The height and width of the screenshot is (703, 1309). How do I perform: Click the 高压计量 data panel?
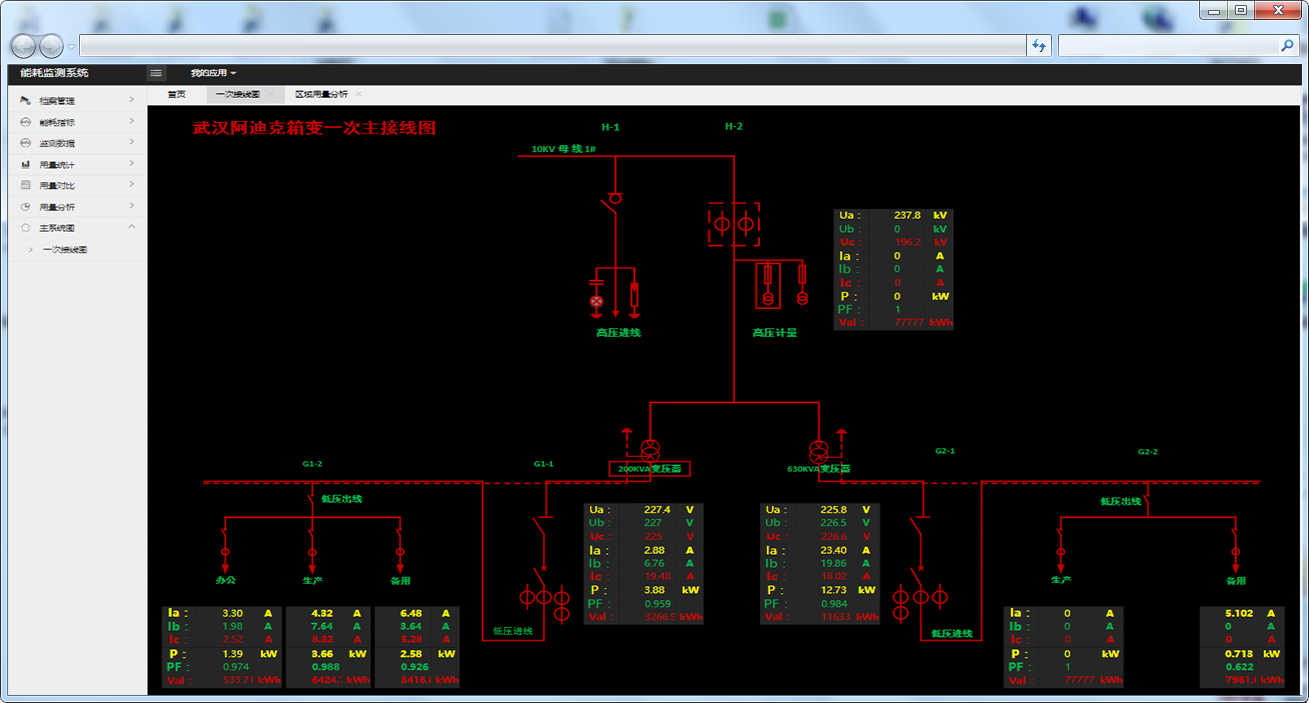(893, 269)
